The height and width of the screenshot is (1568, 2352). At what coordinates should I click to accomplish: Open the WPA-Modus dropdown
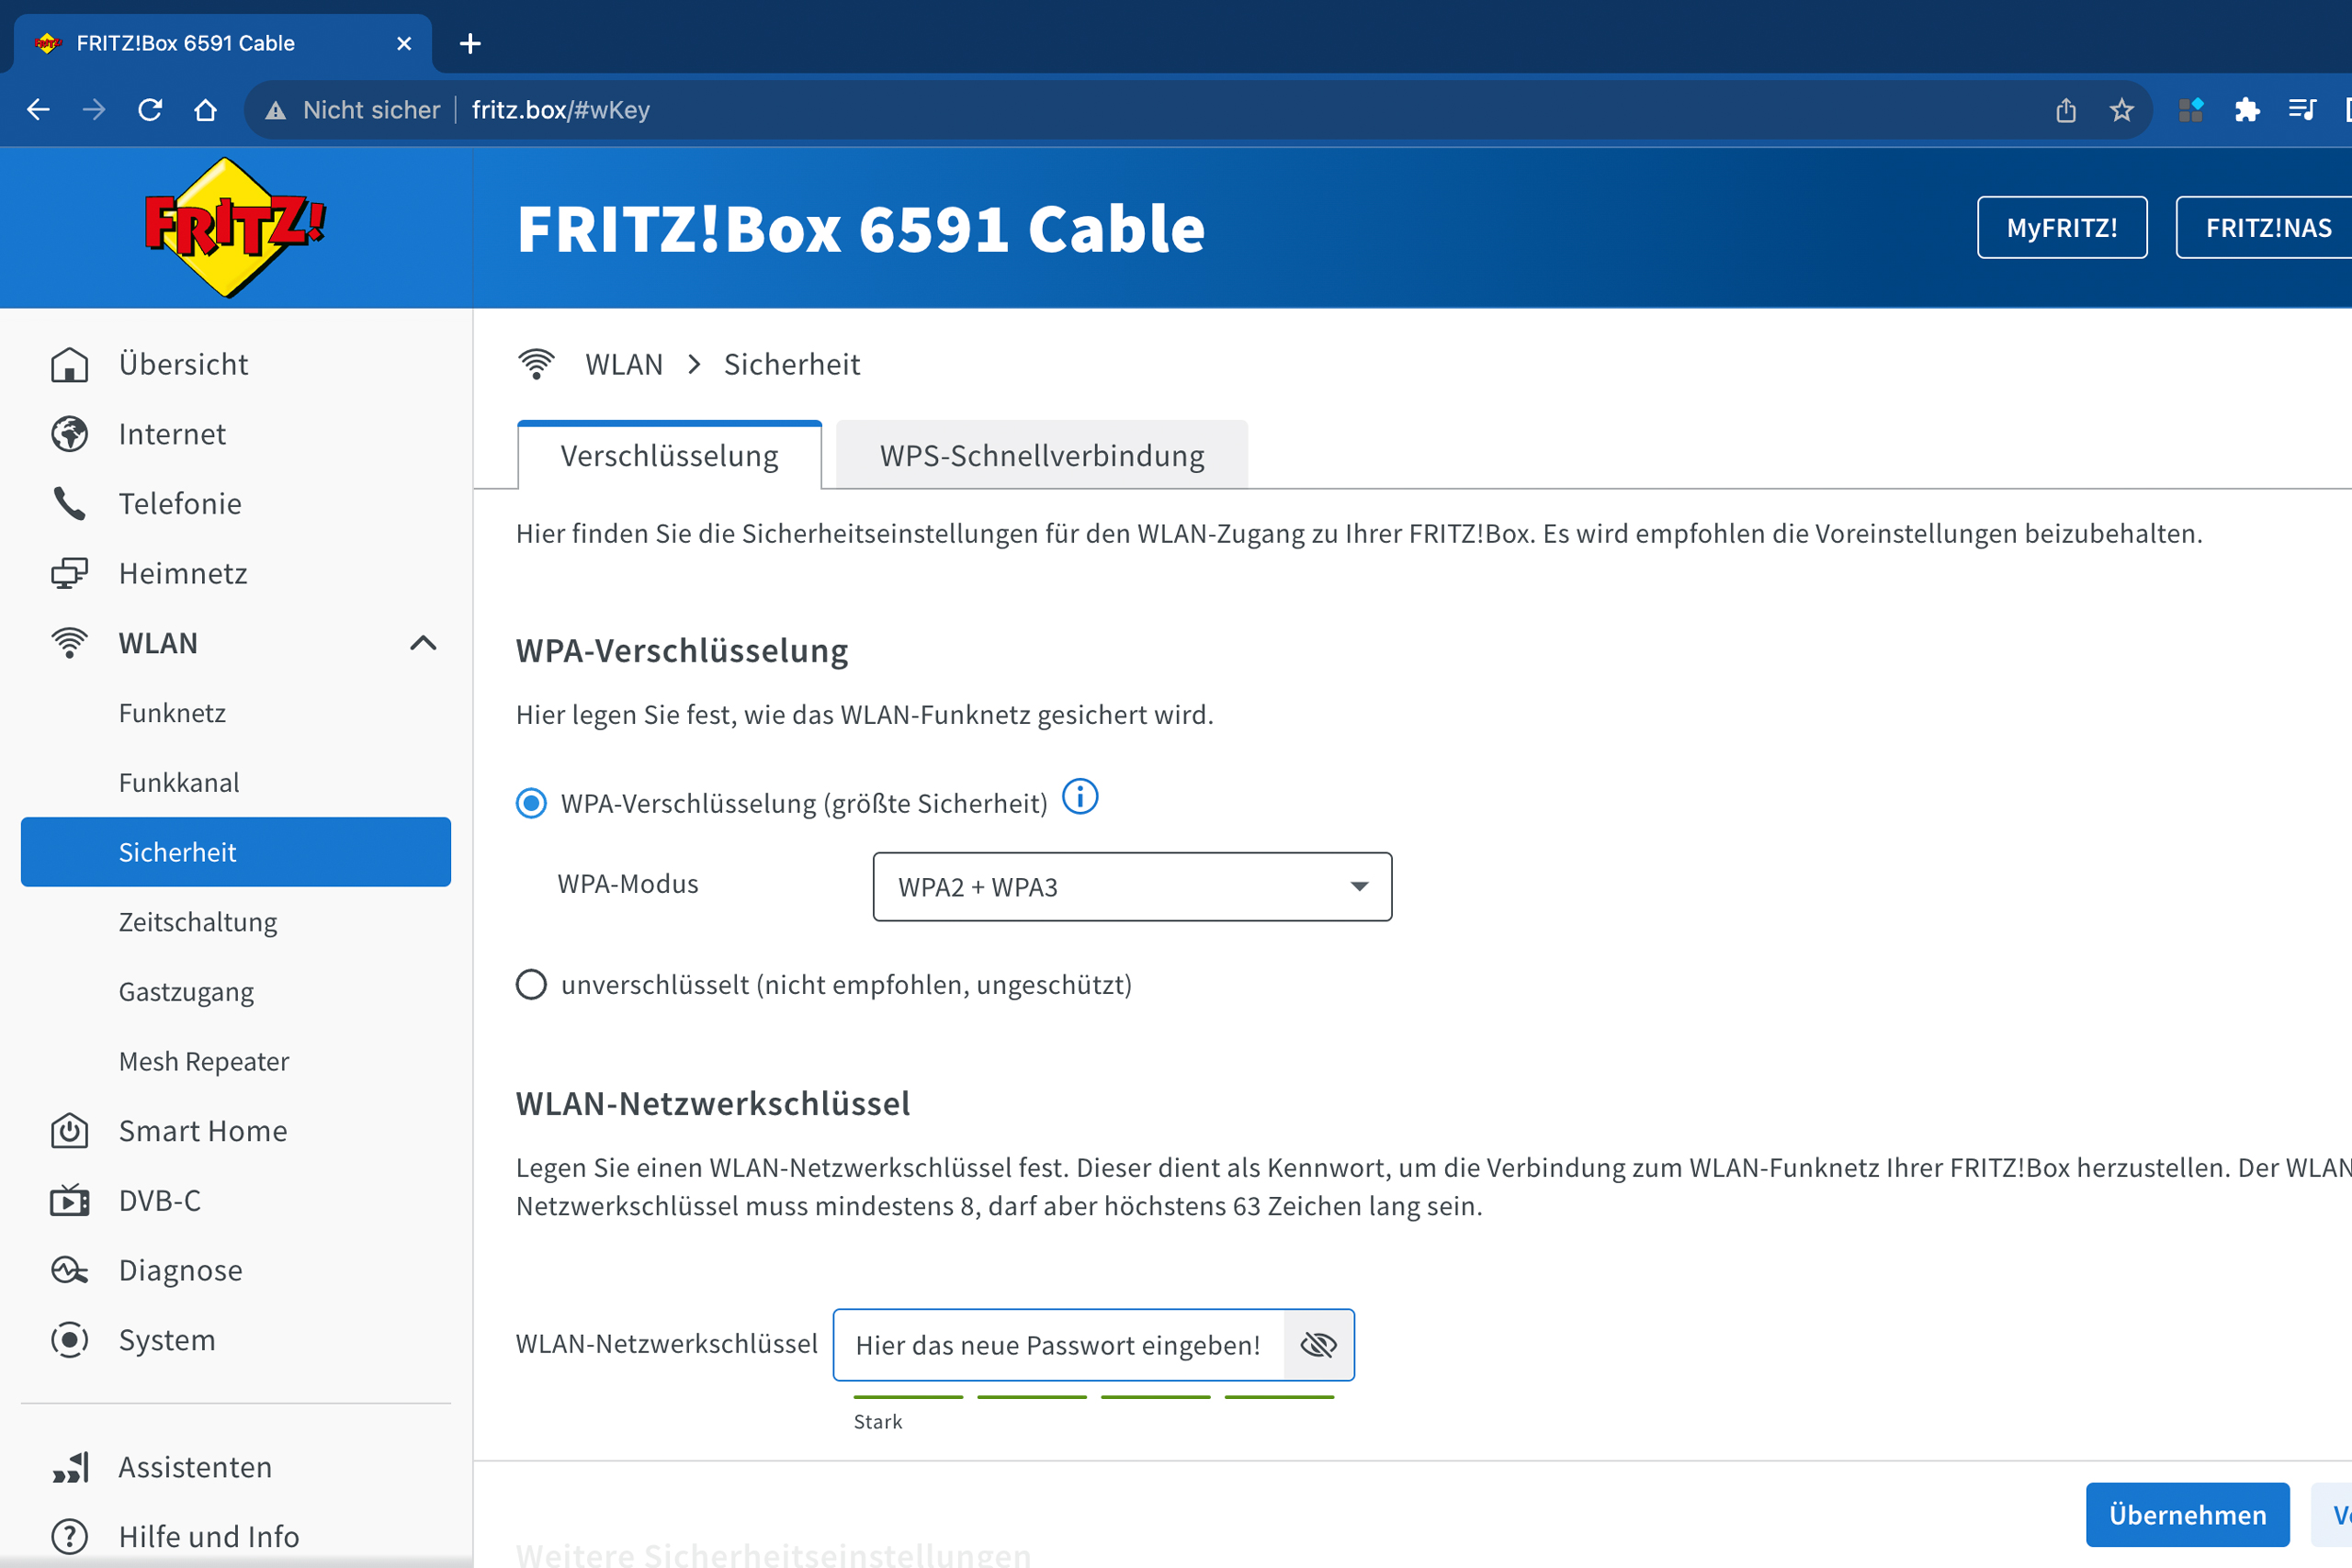tap(1131, 887)
